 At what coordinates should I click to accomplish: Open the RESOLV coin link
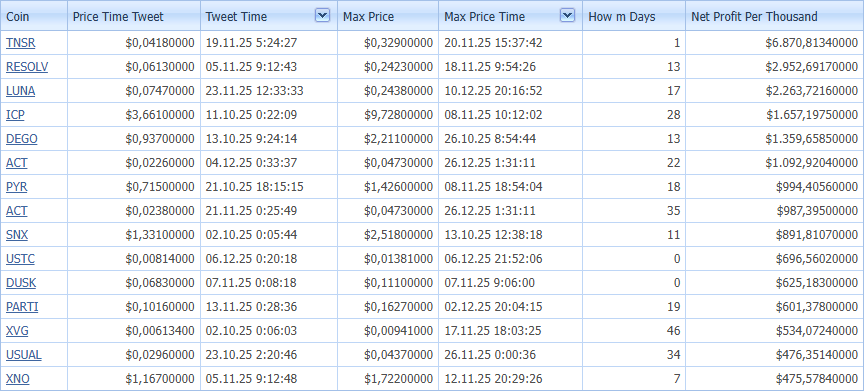pos(27,67)
